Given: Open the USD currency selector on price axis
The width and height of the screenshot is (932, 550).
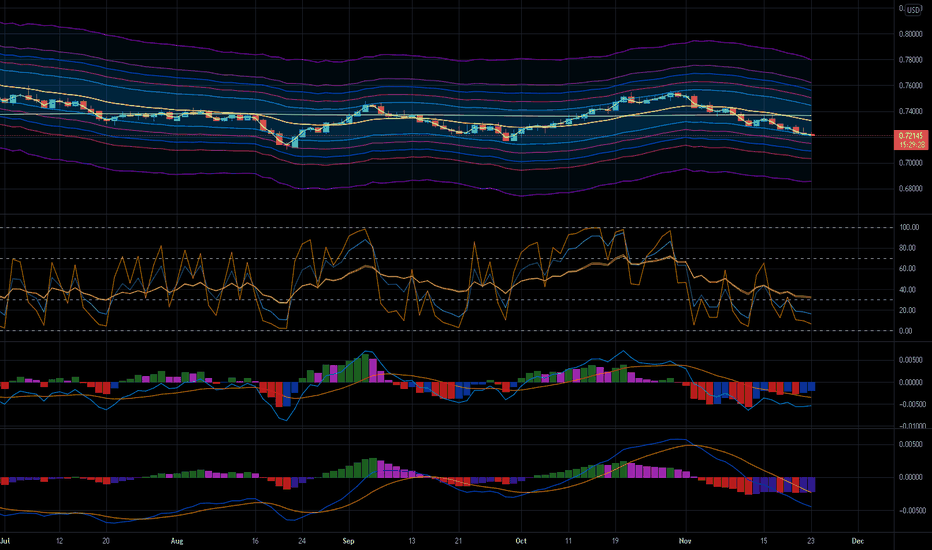Looking at the screenshot, I should click(913, 10).
